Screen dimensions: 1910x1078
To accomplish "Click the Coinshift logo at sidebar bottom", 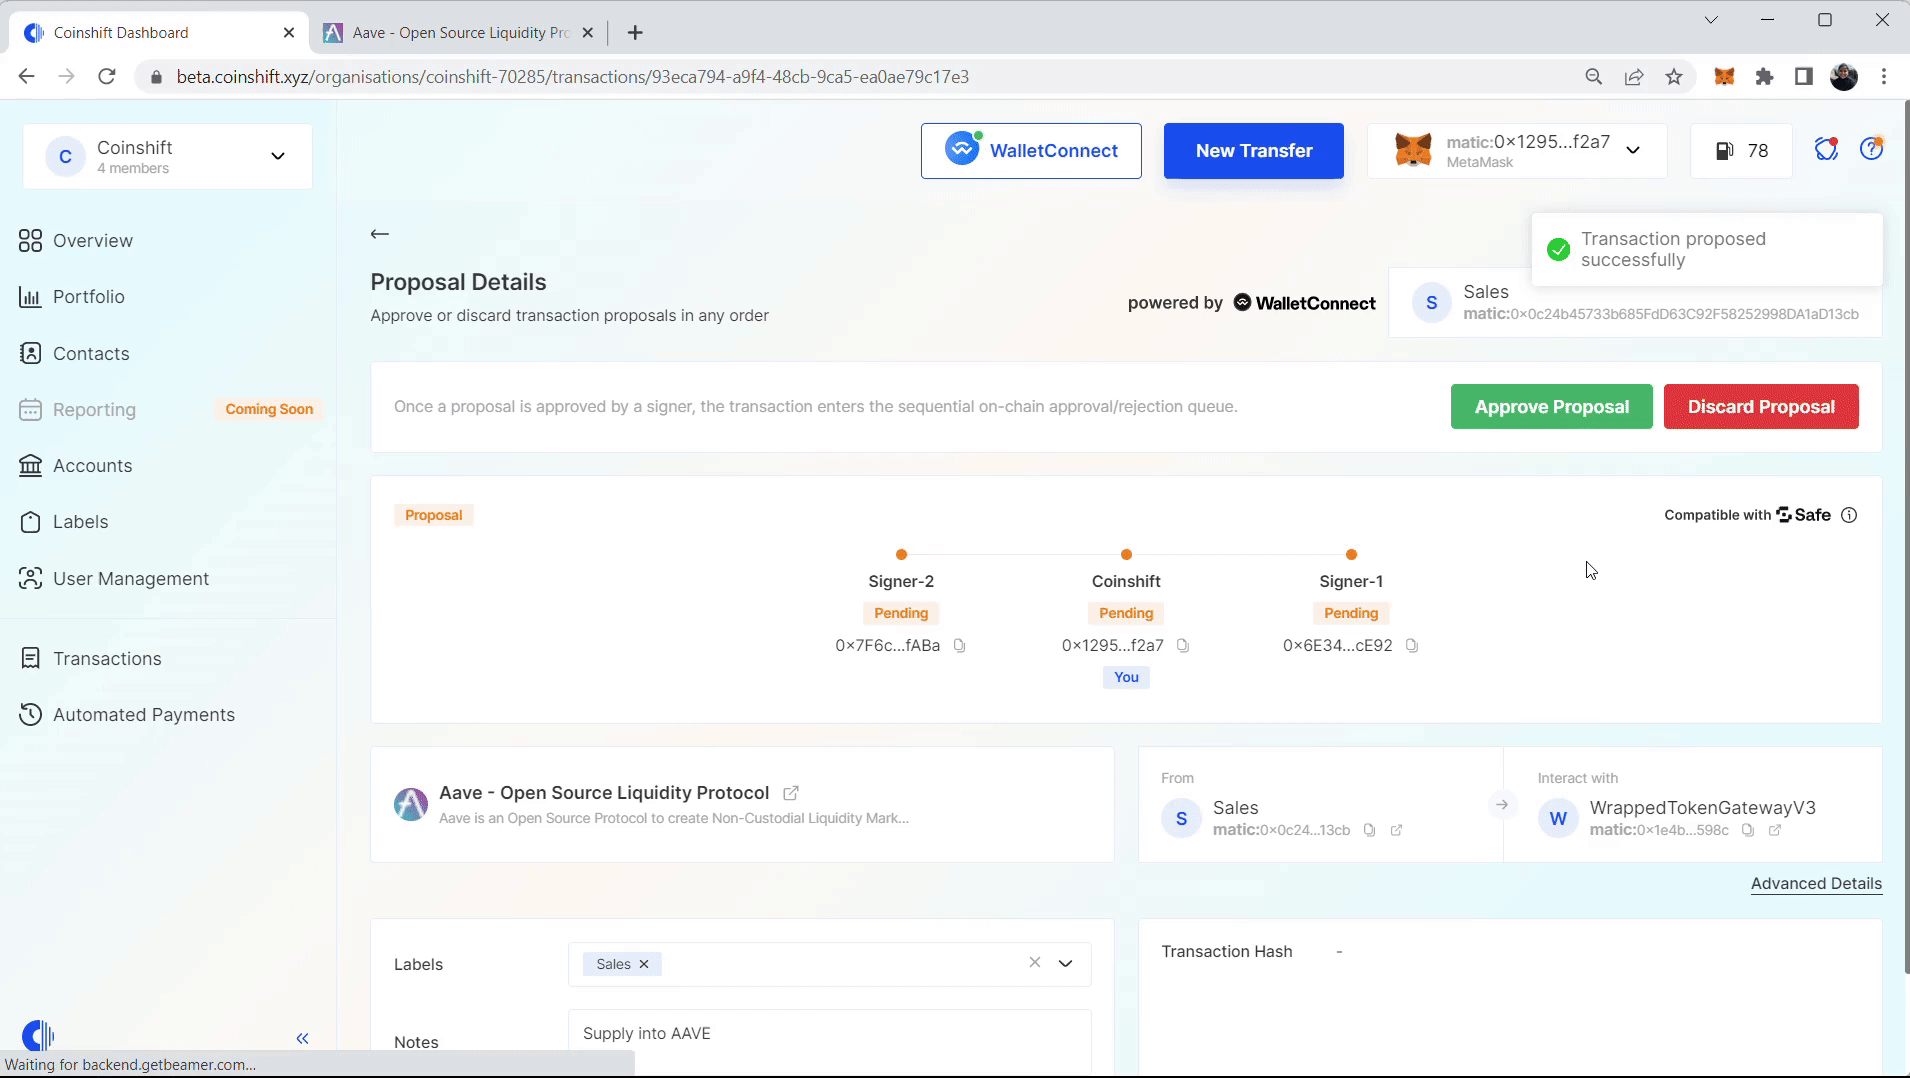I will click(x=38, y=1036).
